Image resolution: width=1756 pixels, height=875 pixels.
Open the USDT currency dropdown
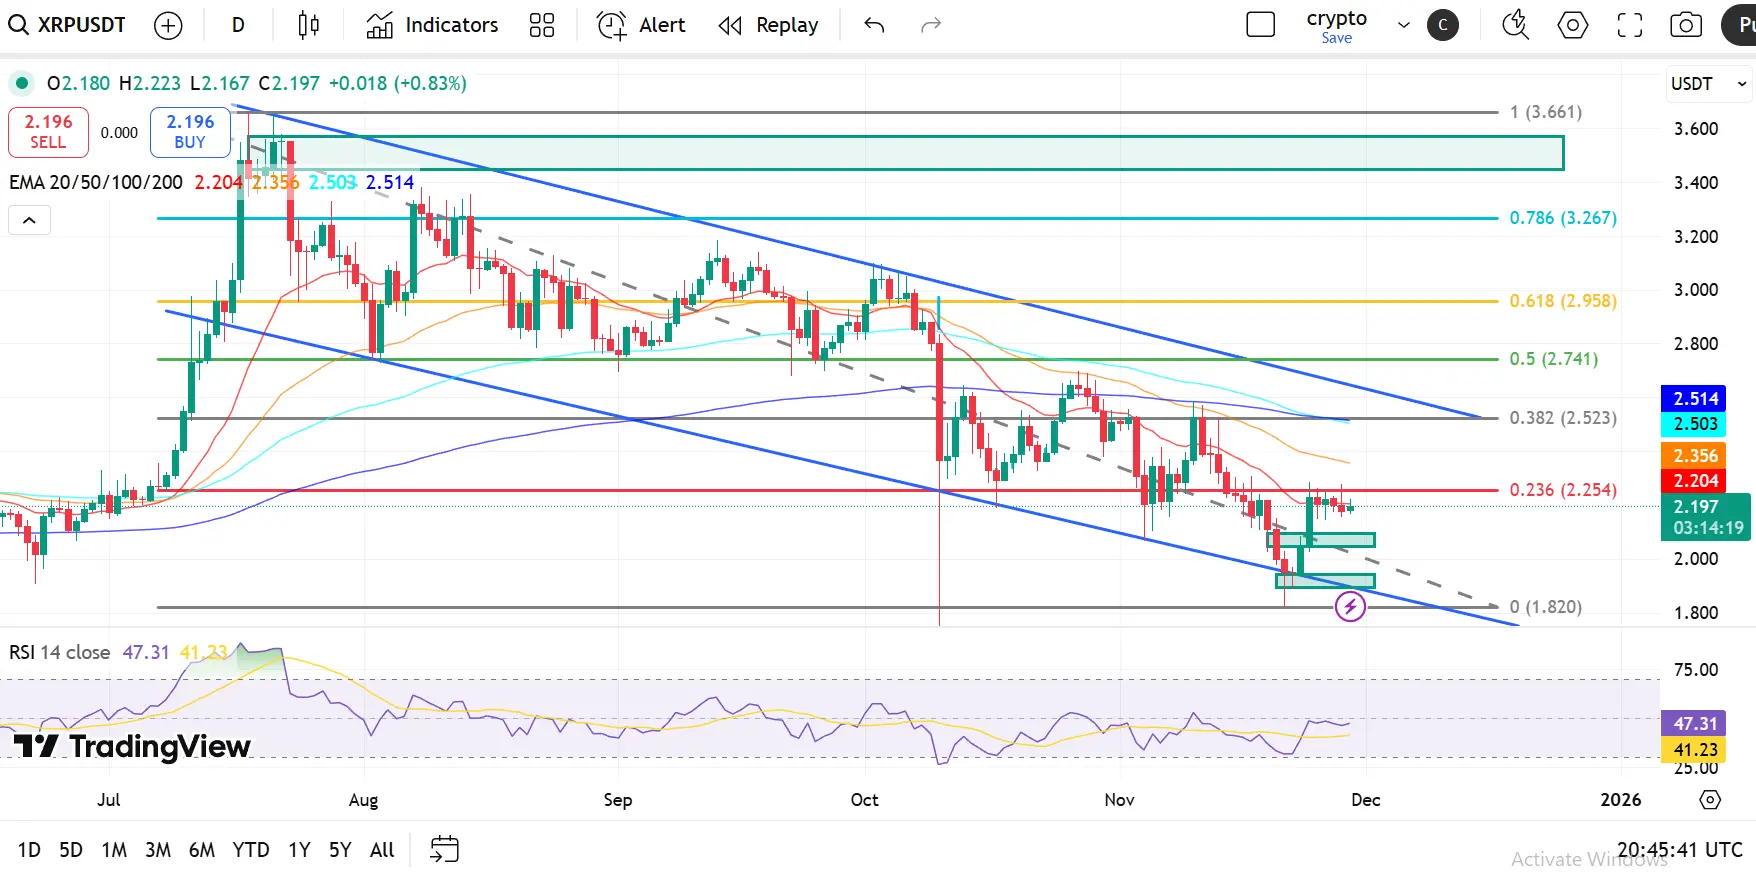click(x=1708, y=84)
